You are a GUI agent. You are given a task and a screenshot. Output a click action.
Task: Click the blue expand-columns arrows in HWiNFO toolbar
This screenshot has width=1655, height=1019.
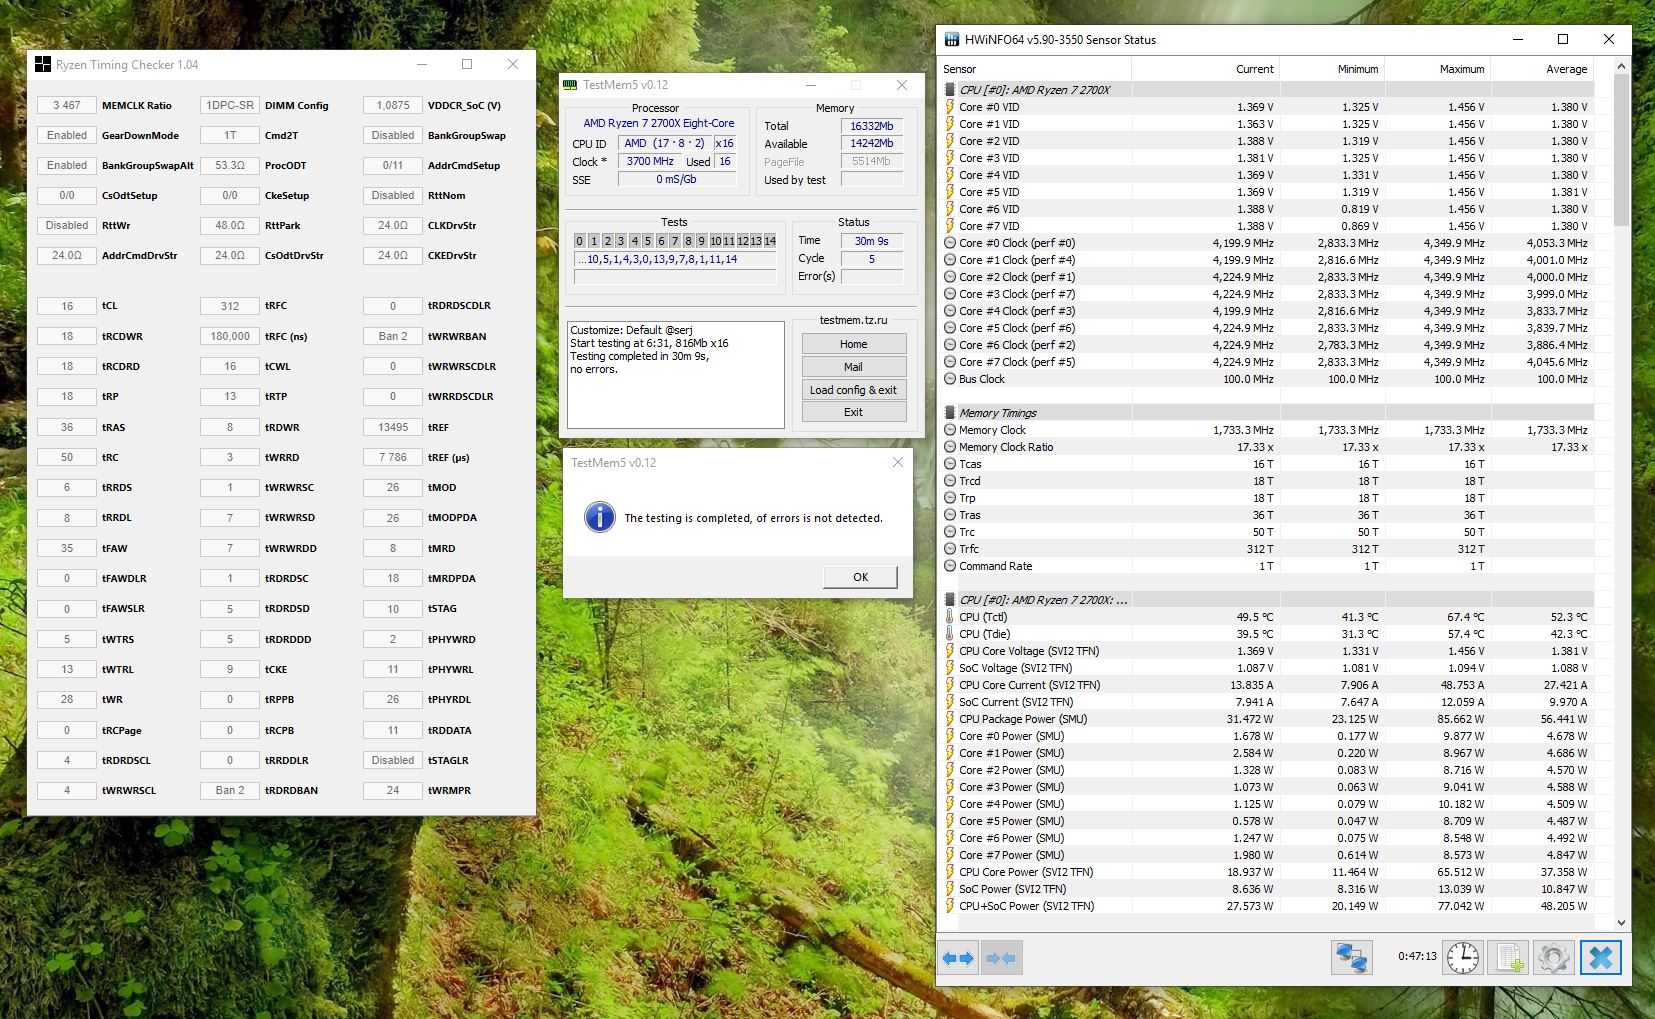958,958
